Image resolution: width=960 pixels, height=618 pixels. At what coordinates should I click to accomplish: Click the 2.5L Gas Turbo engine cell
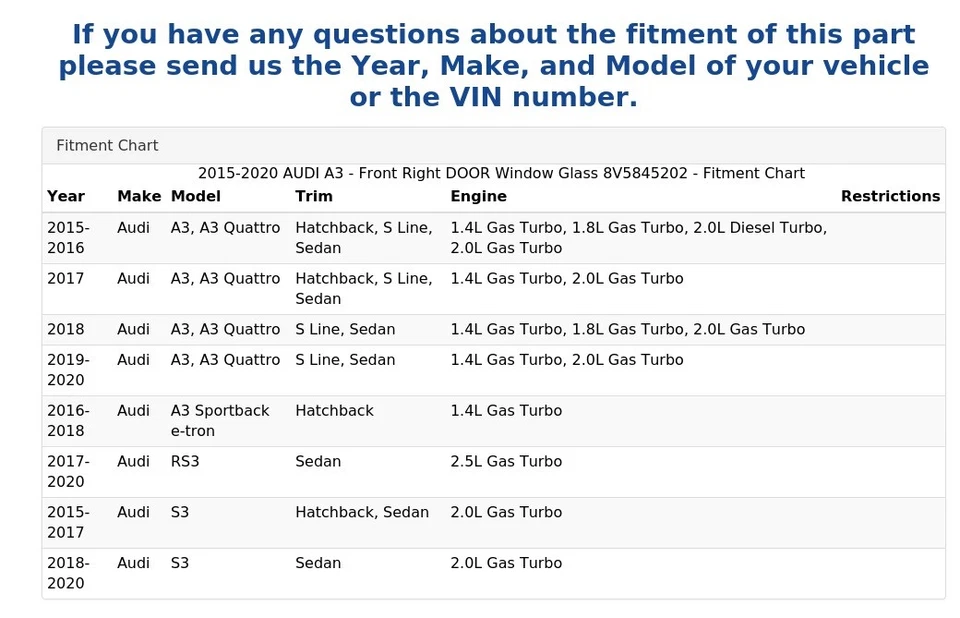(x=506, y=462)
